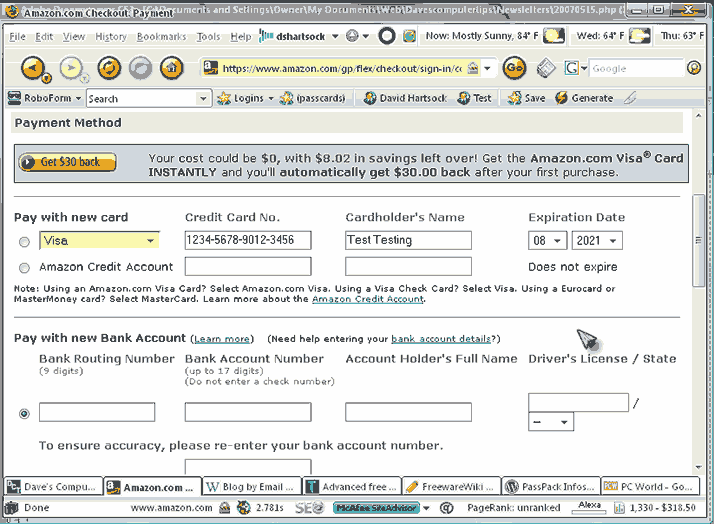
Task: Click the Test identity in RoboForm bar
Action: pos(474,98)
